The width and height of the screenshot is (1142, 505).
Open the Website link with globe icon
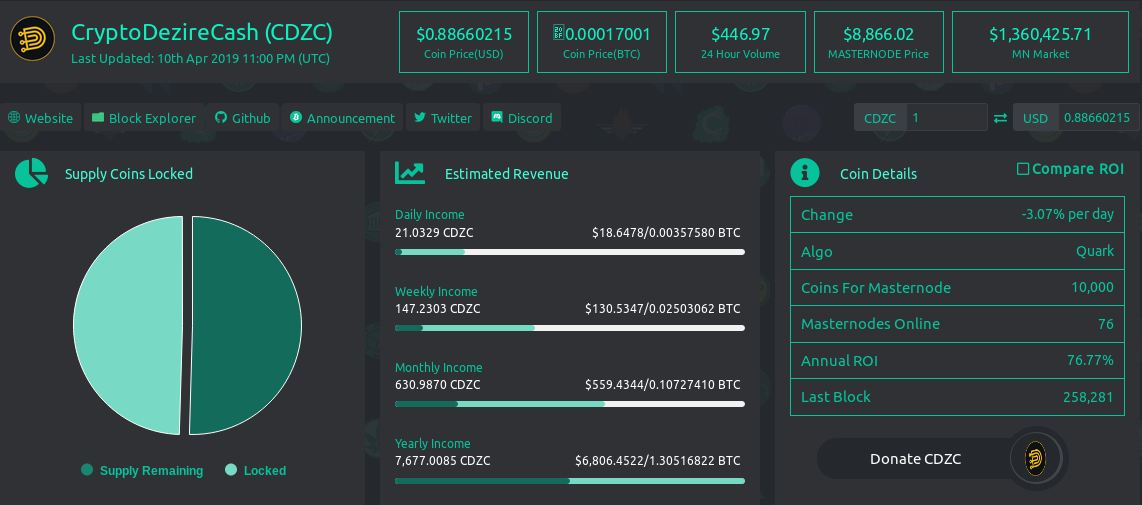pyautogui.click(x=41, y=118)
